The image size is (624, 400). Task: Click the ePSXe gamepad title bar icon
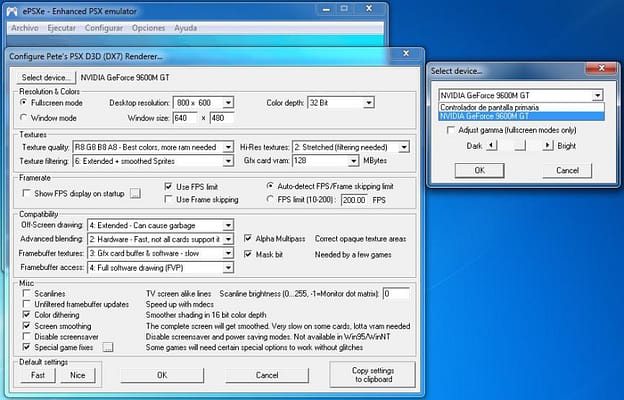12,11
